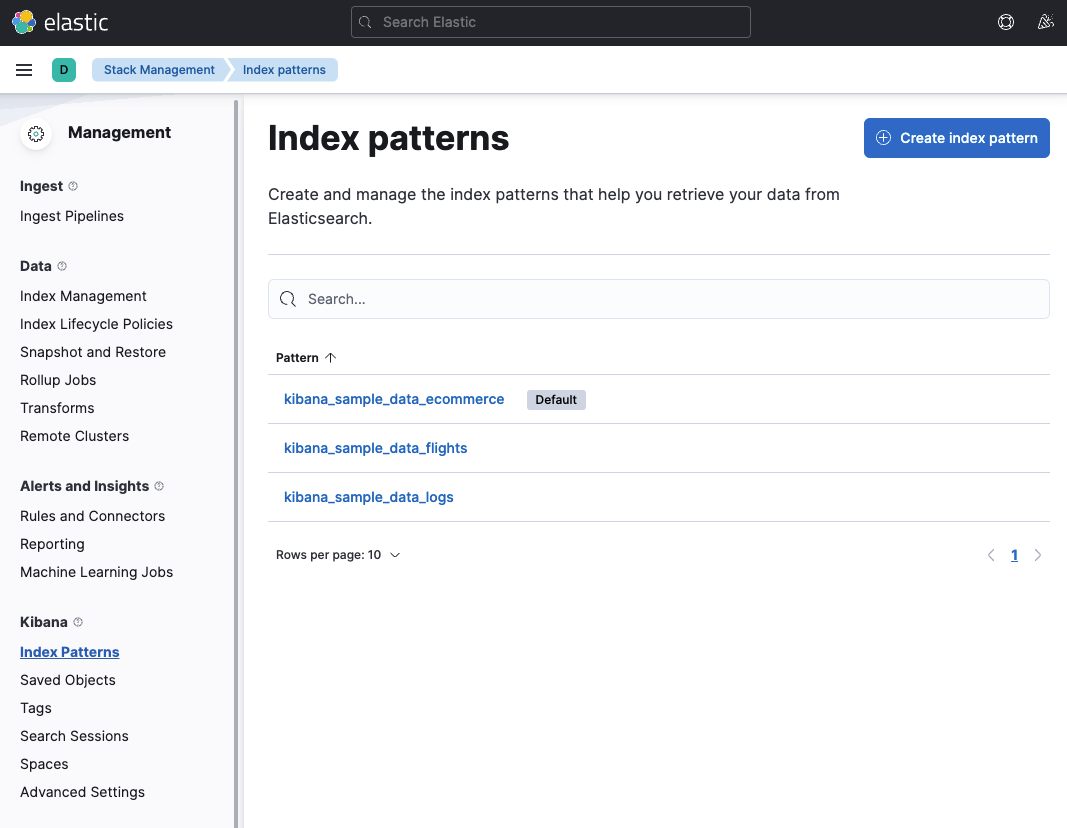
Task: Open Remote Clusters
Action: [74, 436]
